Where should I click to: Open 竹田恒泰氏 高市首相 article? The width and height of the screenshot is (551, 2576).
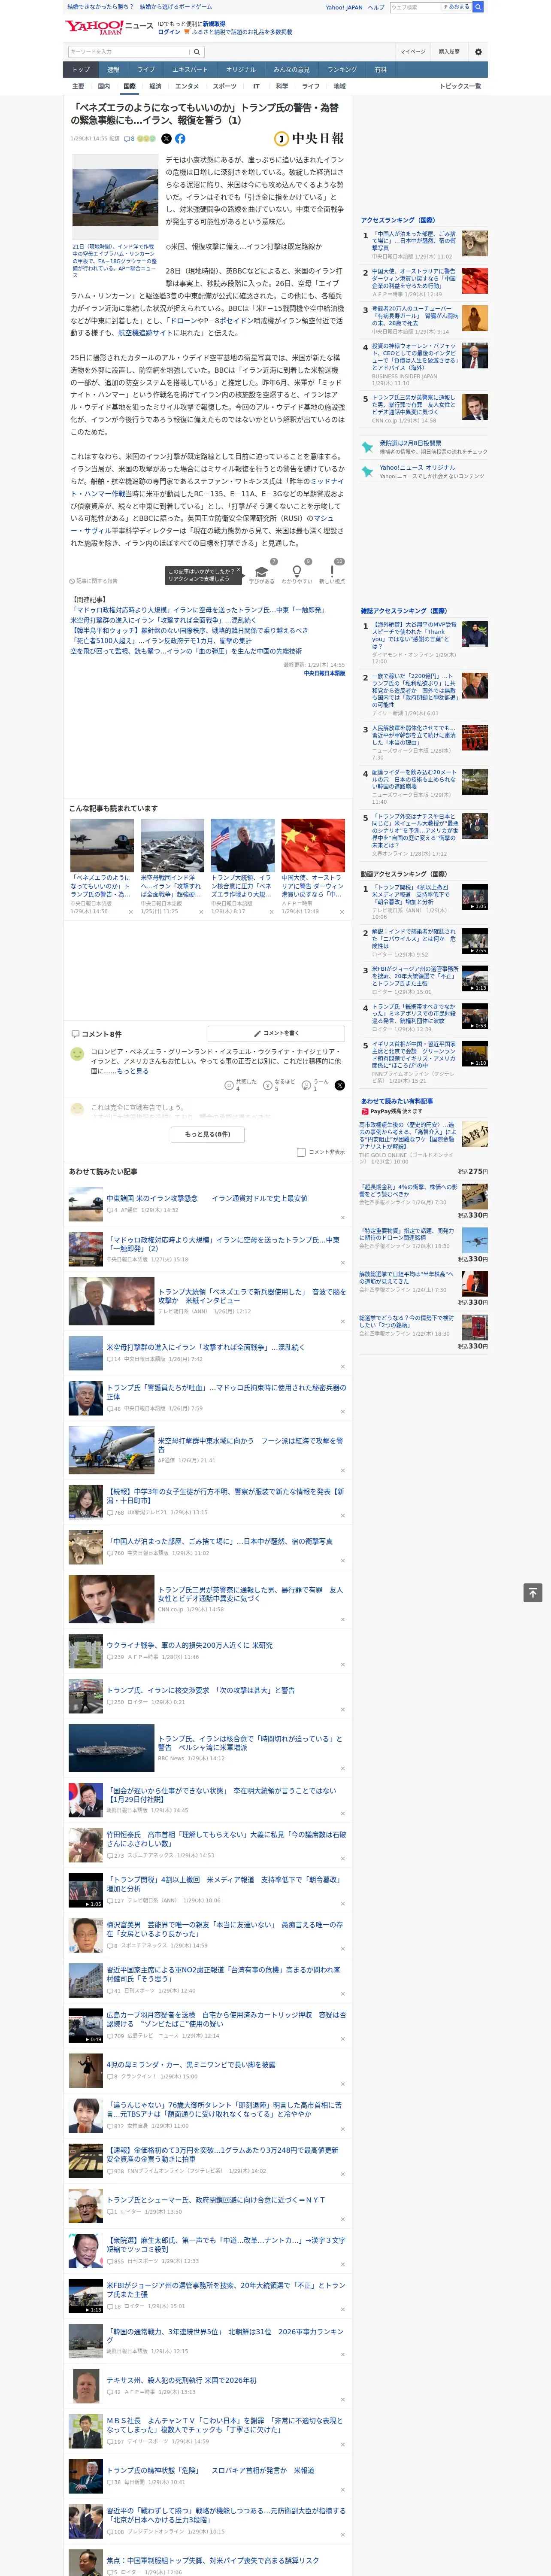click(x=226, y=1839)
